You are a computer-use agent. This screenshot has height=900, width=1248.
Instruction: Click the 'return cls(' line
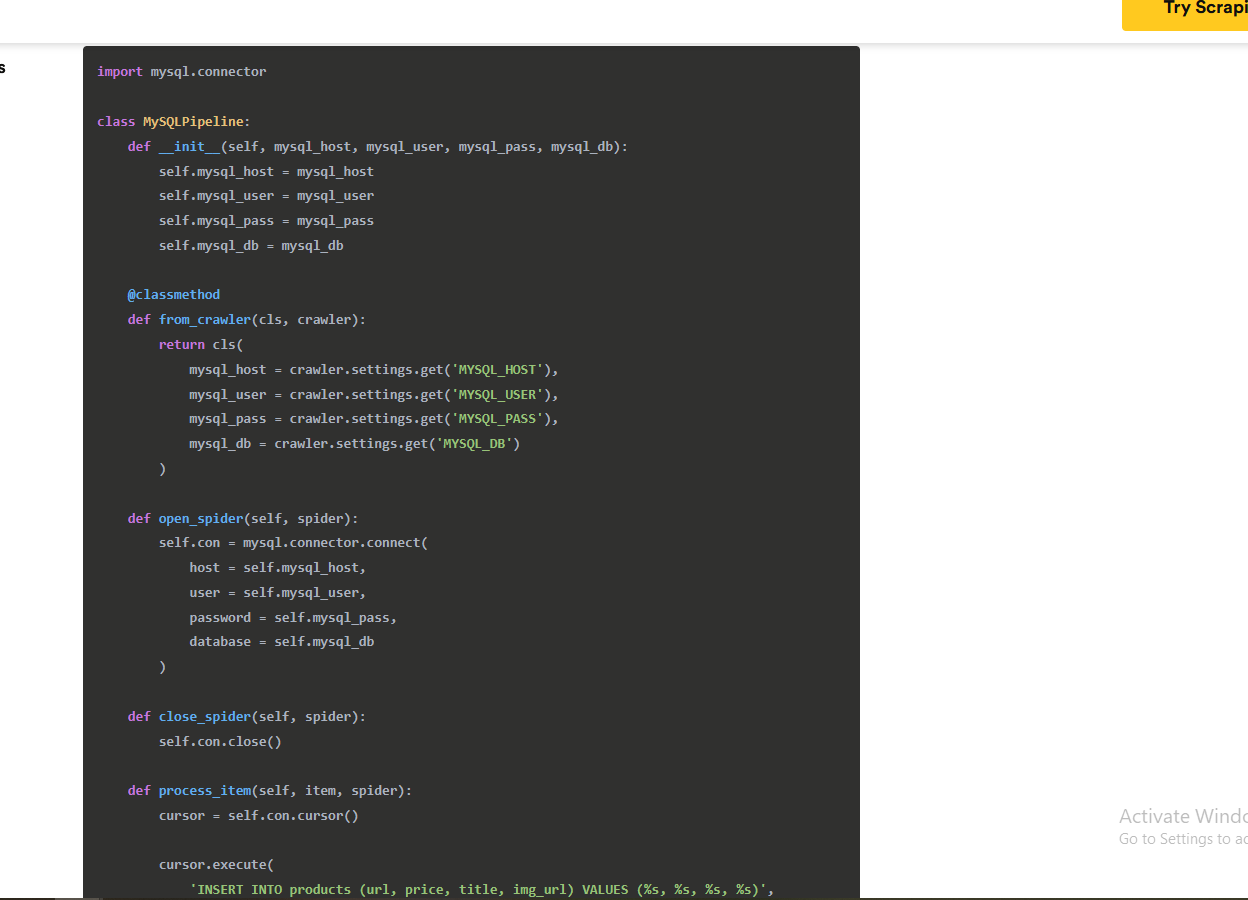201,345
